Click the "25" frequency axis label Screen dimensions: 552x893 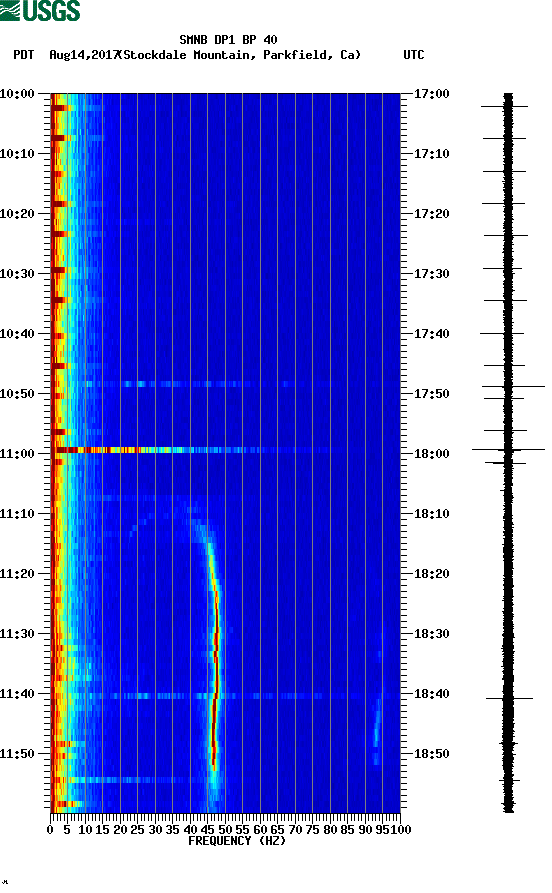coord(137,830)
